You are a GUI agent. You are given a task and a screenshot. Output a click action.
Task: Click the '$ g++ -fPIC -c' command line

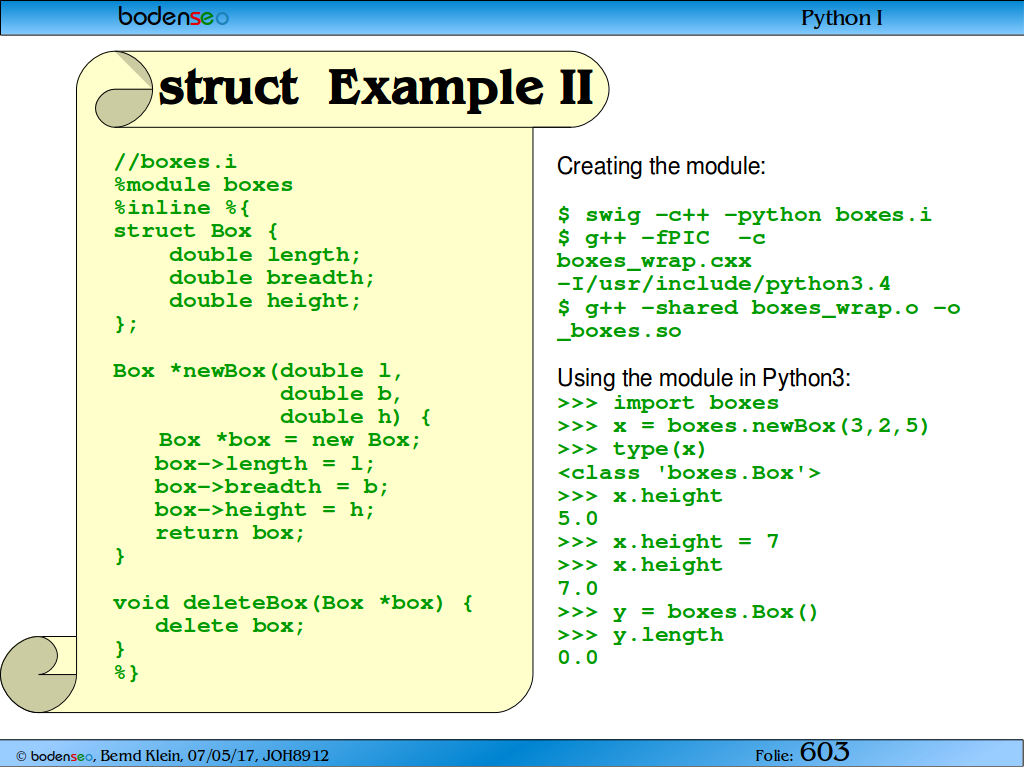click(x=662, y=238)
